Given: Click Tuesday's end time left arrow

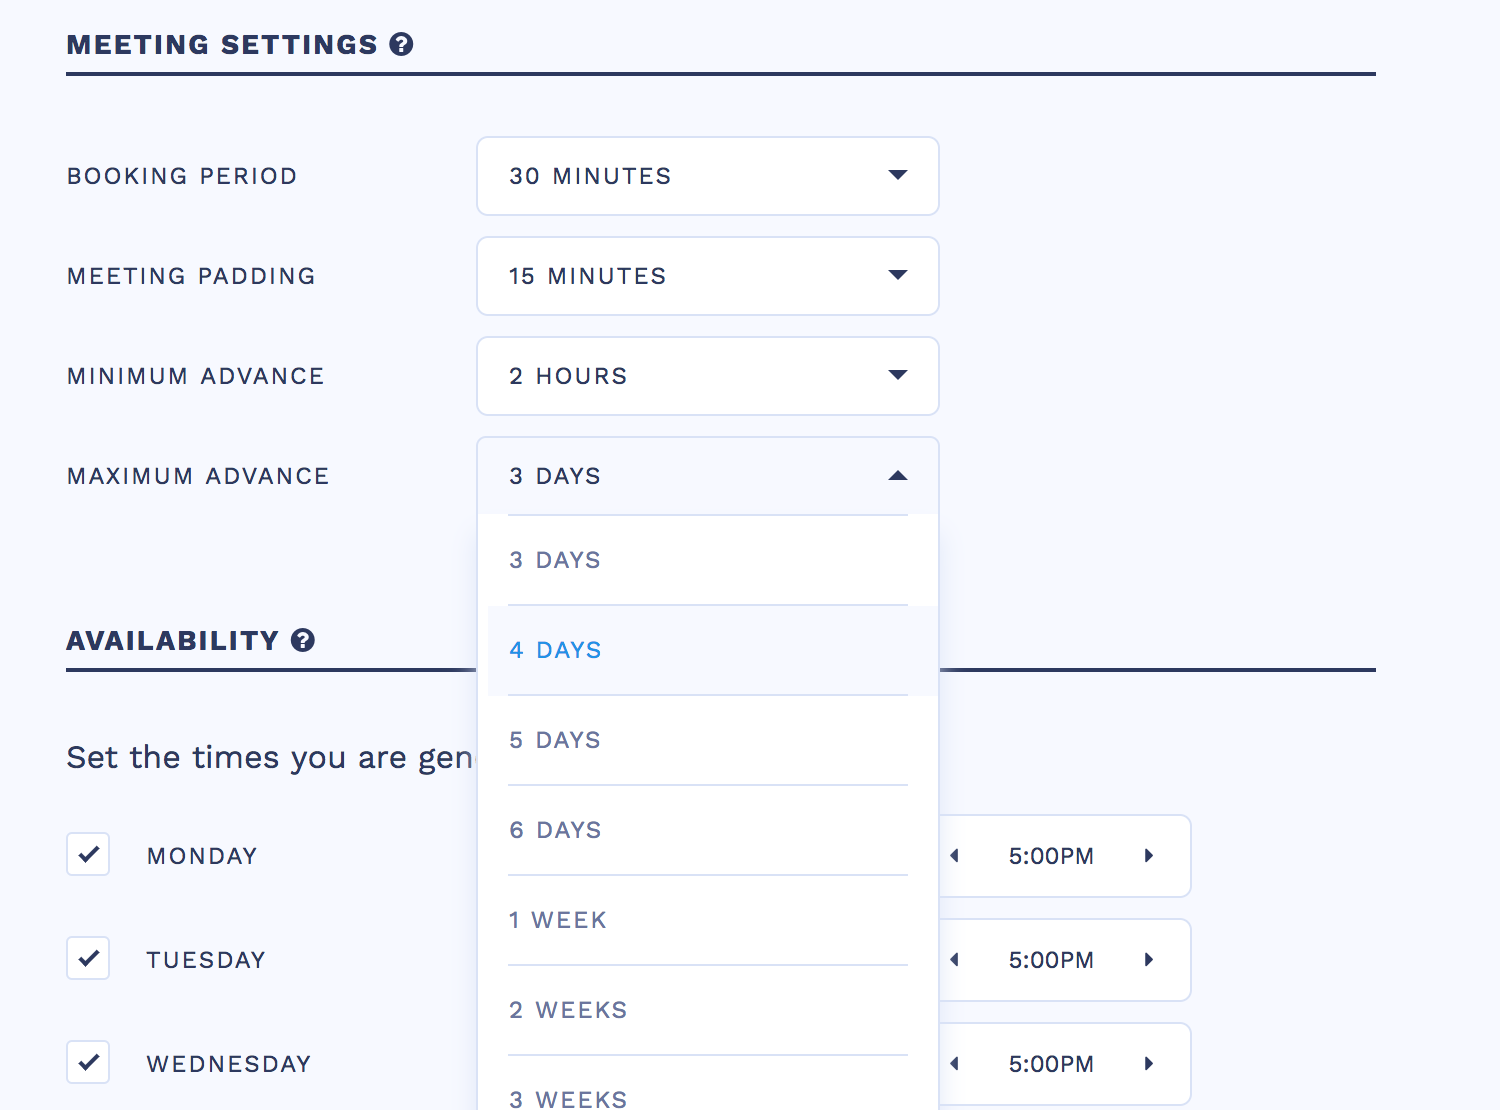Looking at the screenshot, I should [955, 960].
